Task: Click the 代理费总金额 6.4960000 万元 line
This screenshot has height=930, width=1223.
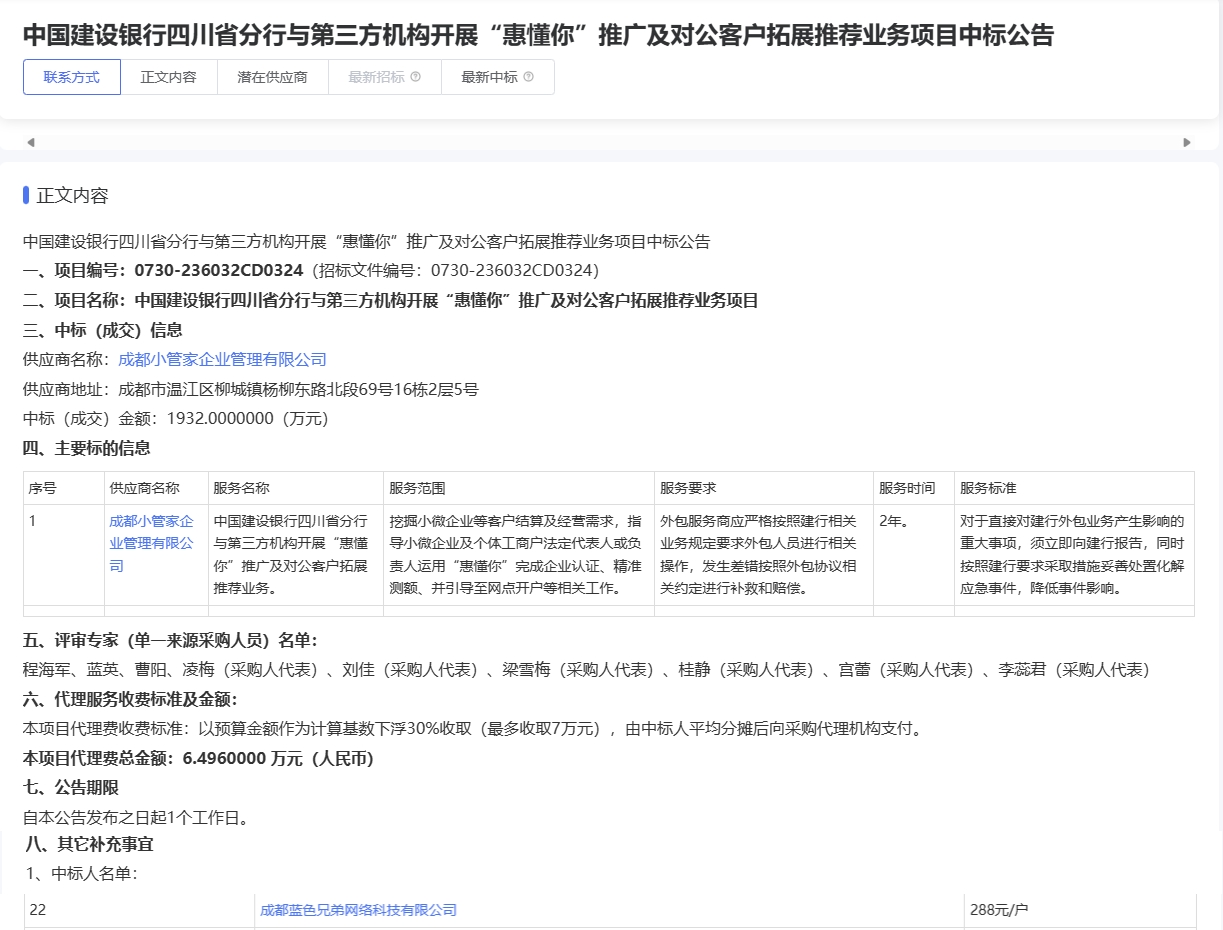Action: pos(198,759)
